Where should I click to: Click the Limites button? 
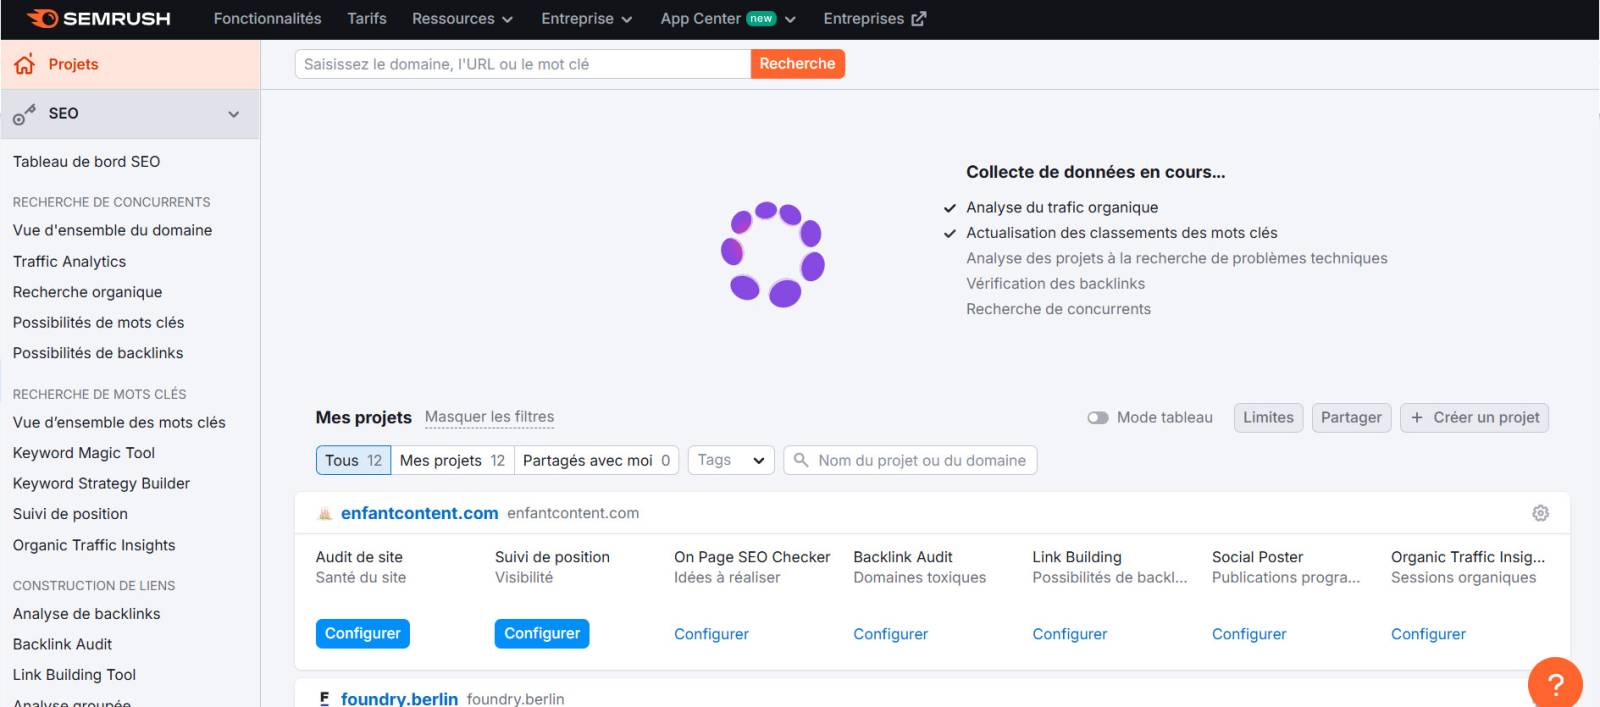(x=1268, y=418)
